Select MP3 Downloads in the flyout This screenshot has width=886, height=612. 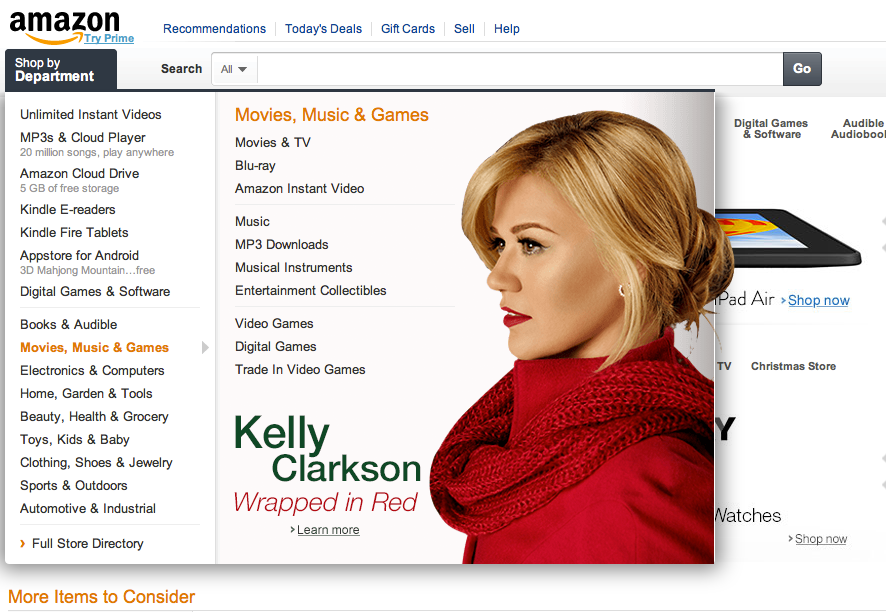pyautogui.click(x=281, y=245)
